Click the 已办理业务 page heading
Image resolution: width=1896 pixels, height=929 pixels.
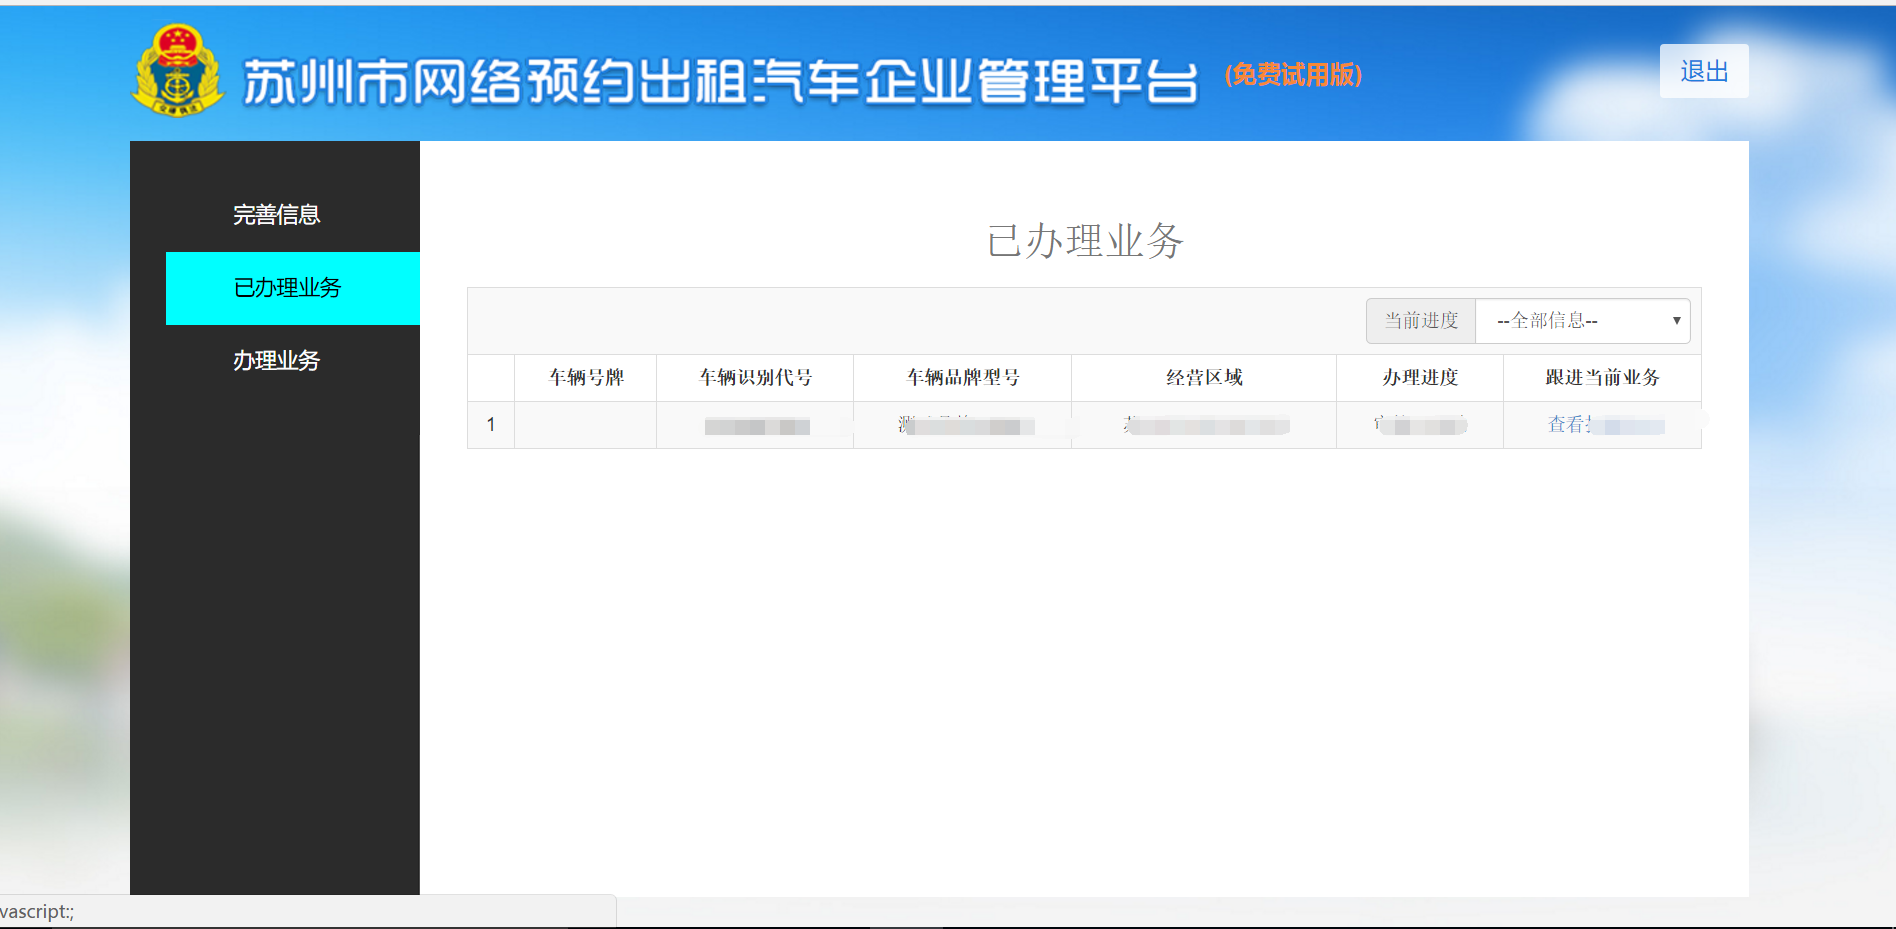pyautogui.click(x=1085, y=241)
